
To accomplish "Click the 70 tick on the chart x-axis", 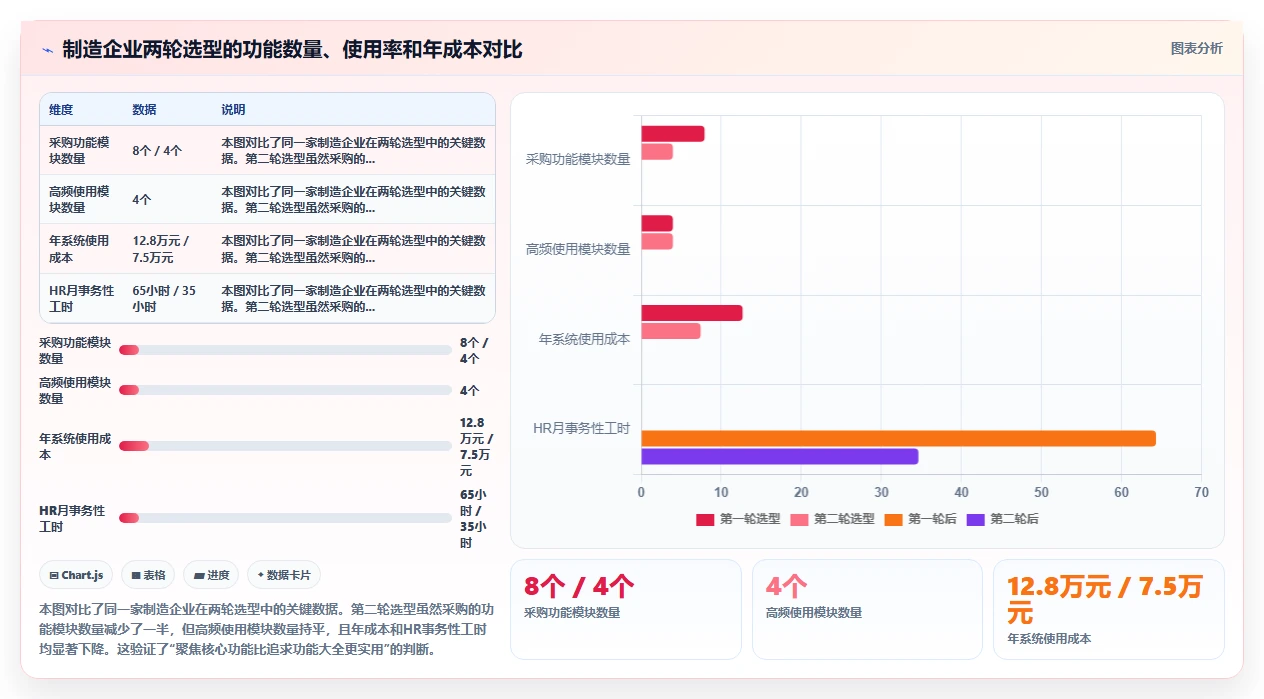I will (1201, 492).
